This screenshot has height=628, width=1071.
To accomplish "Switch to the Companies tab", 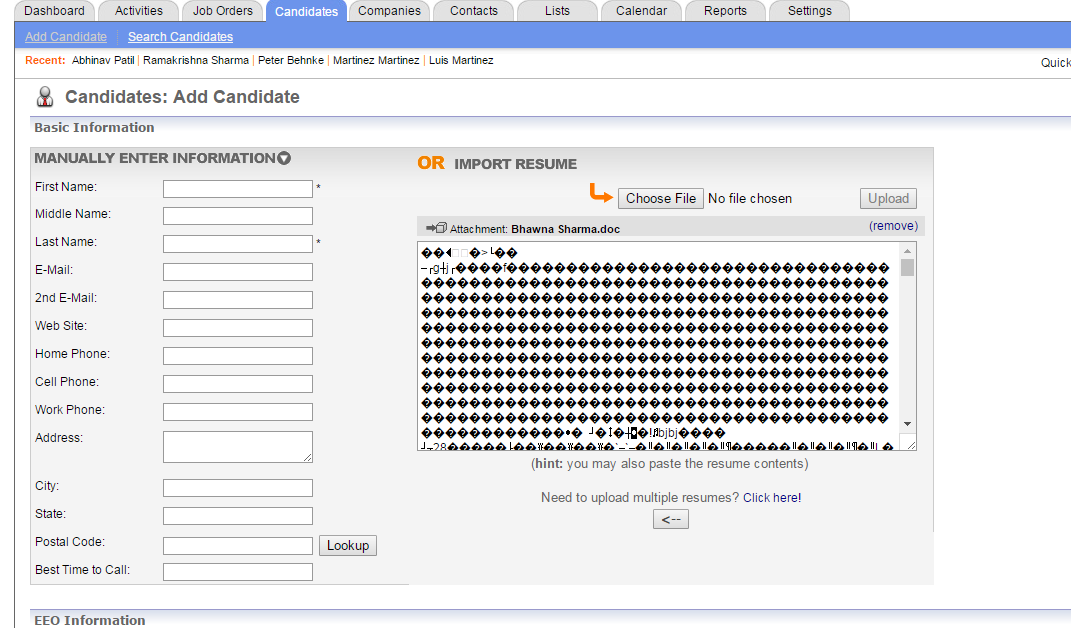I will 389,11.
